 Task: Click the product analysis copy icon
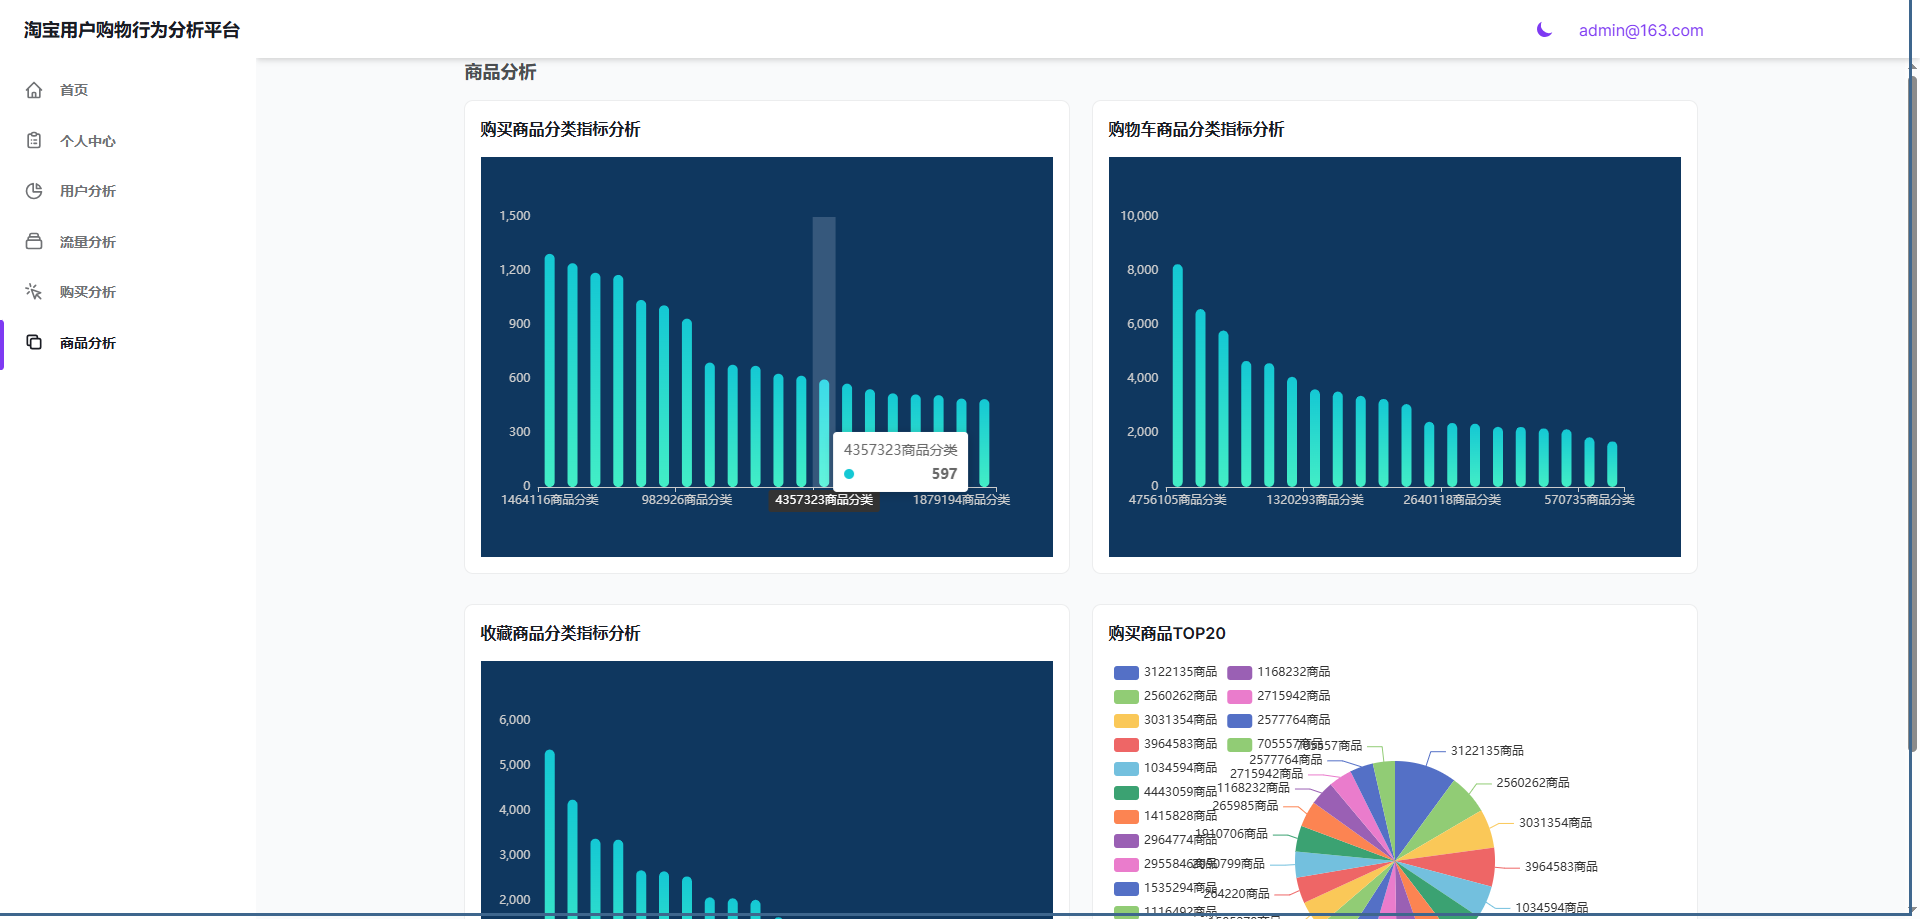[34, 343]
